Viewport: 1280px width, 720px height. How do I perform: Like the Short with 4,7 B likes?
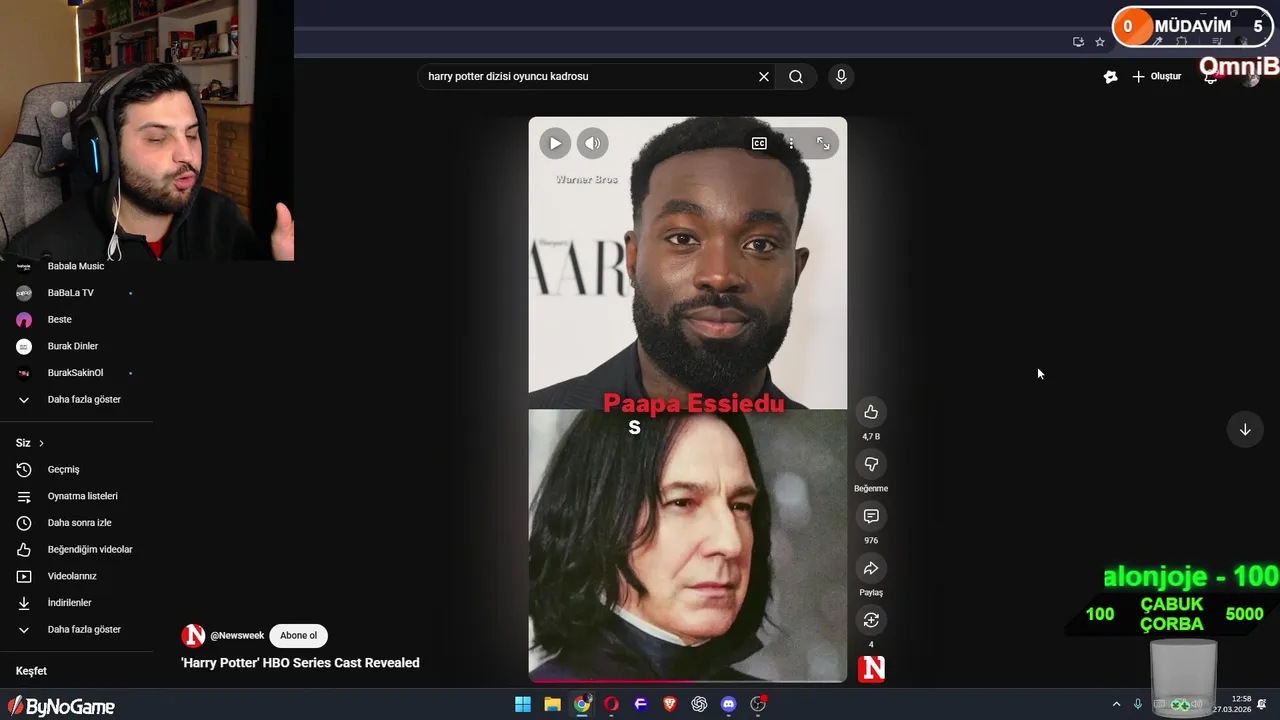click(871, 412)
